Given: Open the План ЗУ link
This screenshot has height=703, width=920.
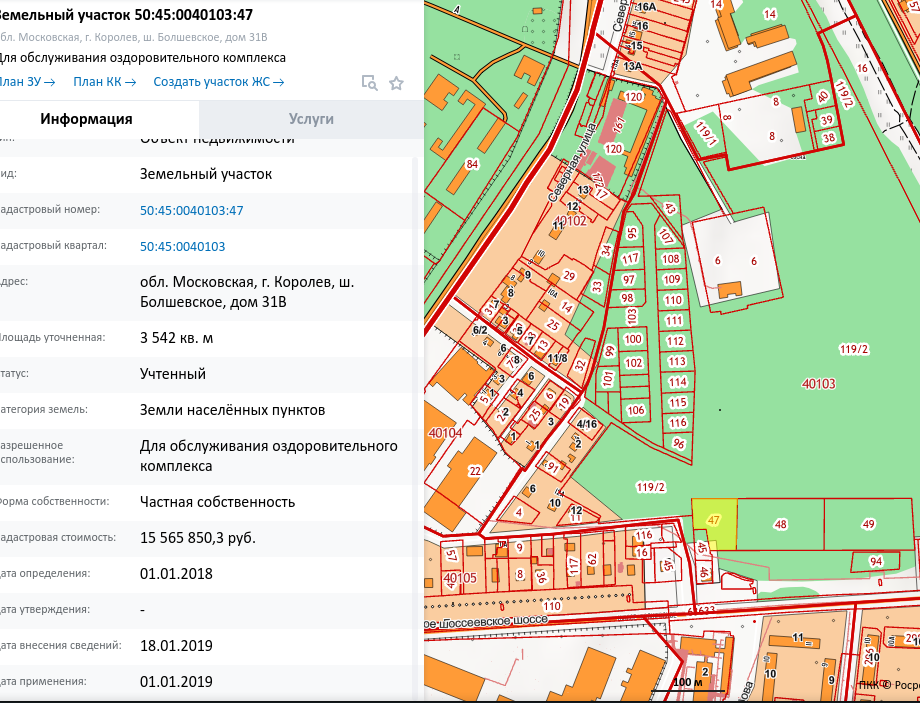Looking at the screenshot, I should pos(27,82).
